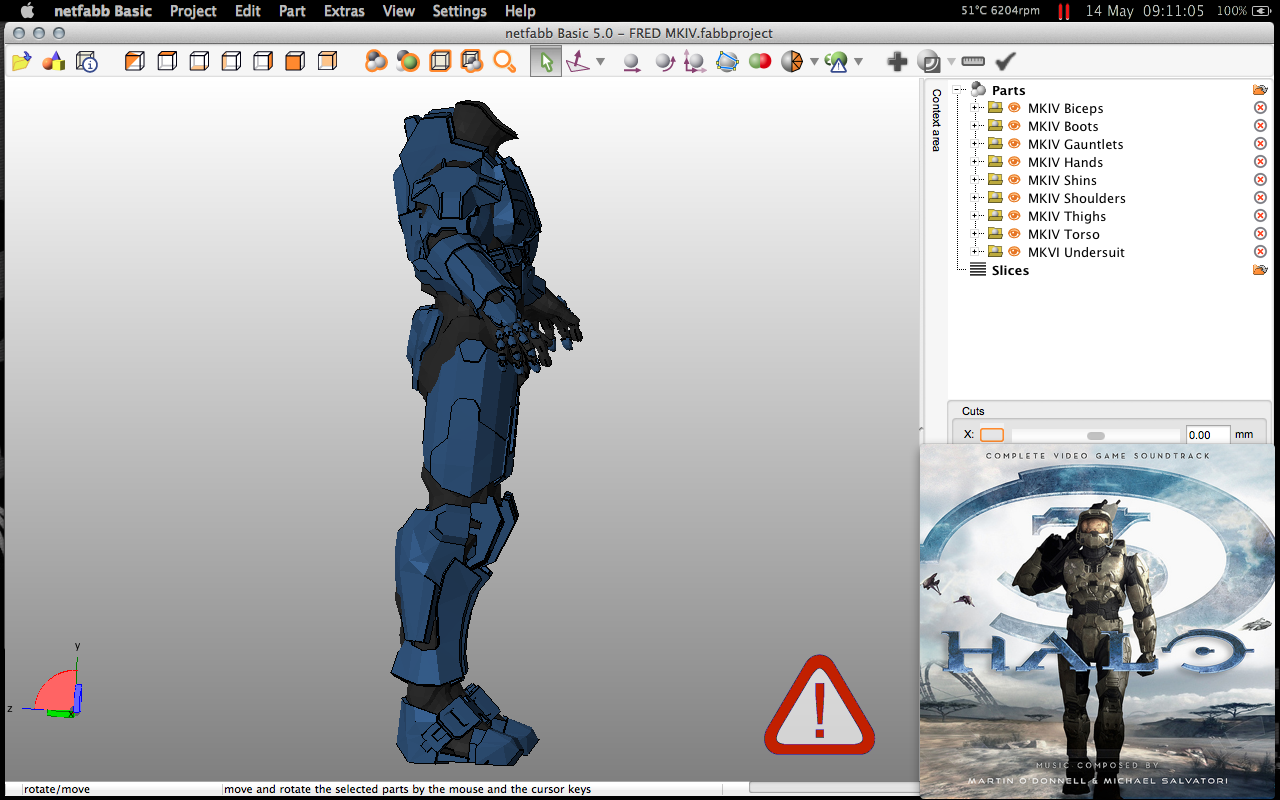The width and height of the screenshot is (1280, 800).
Task: Expand the MKIV Boots tree node
Action: pos(975,127)
